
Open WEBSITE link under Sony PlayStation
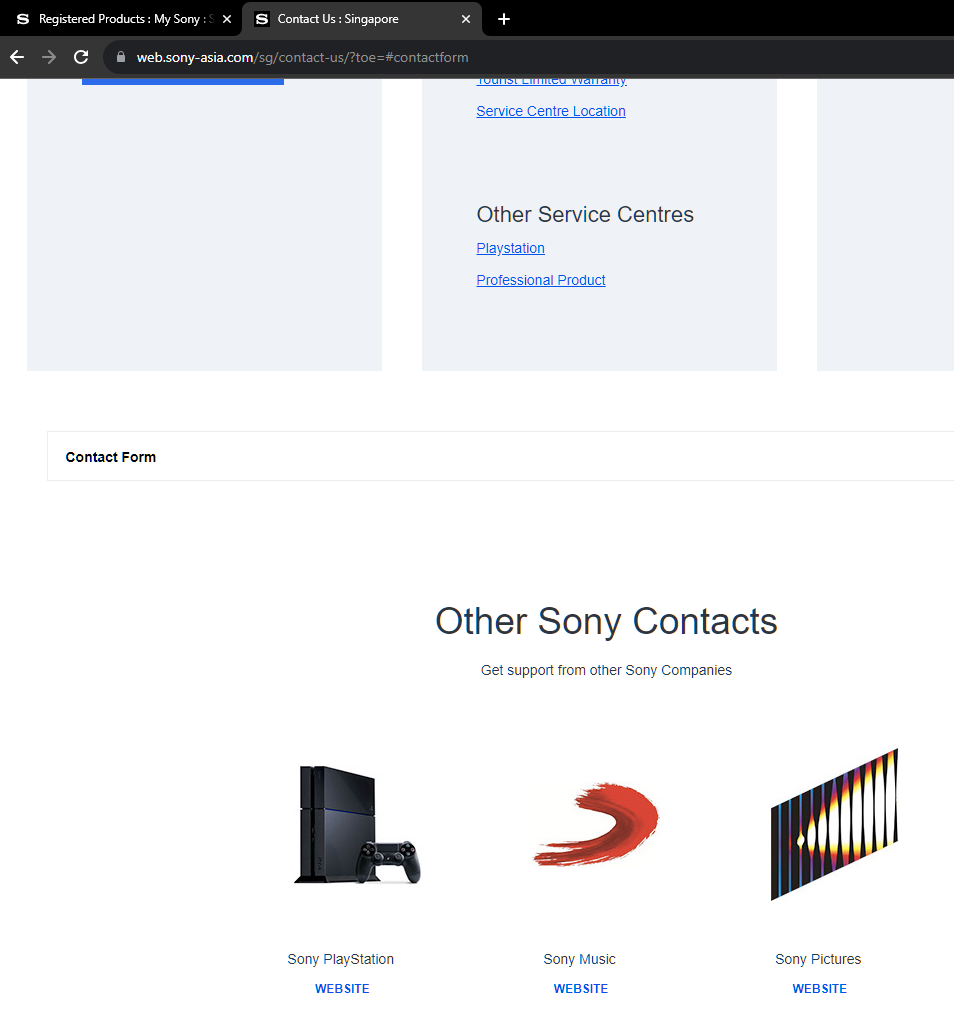(x=342, y=988)
